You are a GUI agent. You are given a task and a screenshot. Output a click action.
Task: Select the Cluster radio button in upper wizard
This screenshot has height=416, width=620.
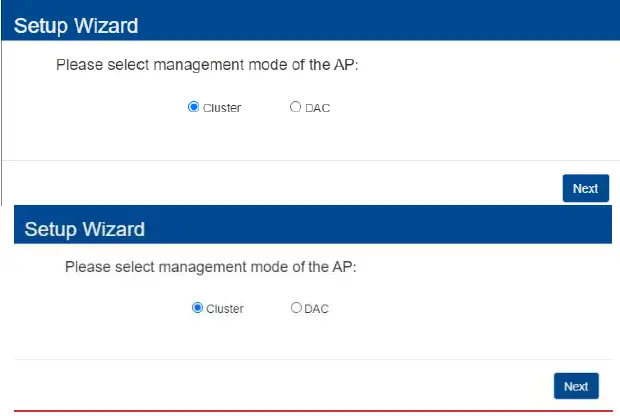click(194, 107)
